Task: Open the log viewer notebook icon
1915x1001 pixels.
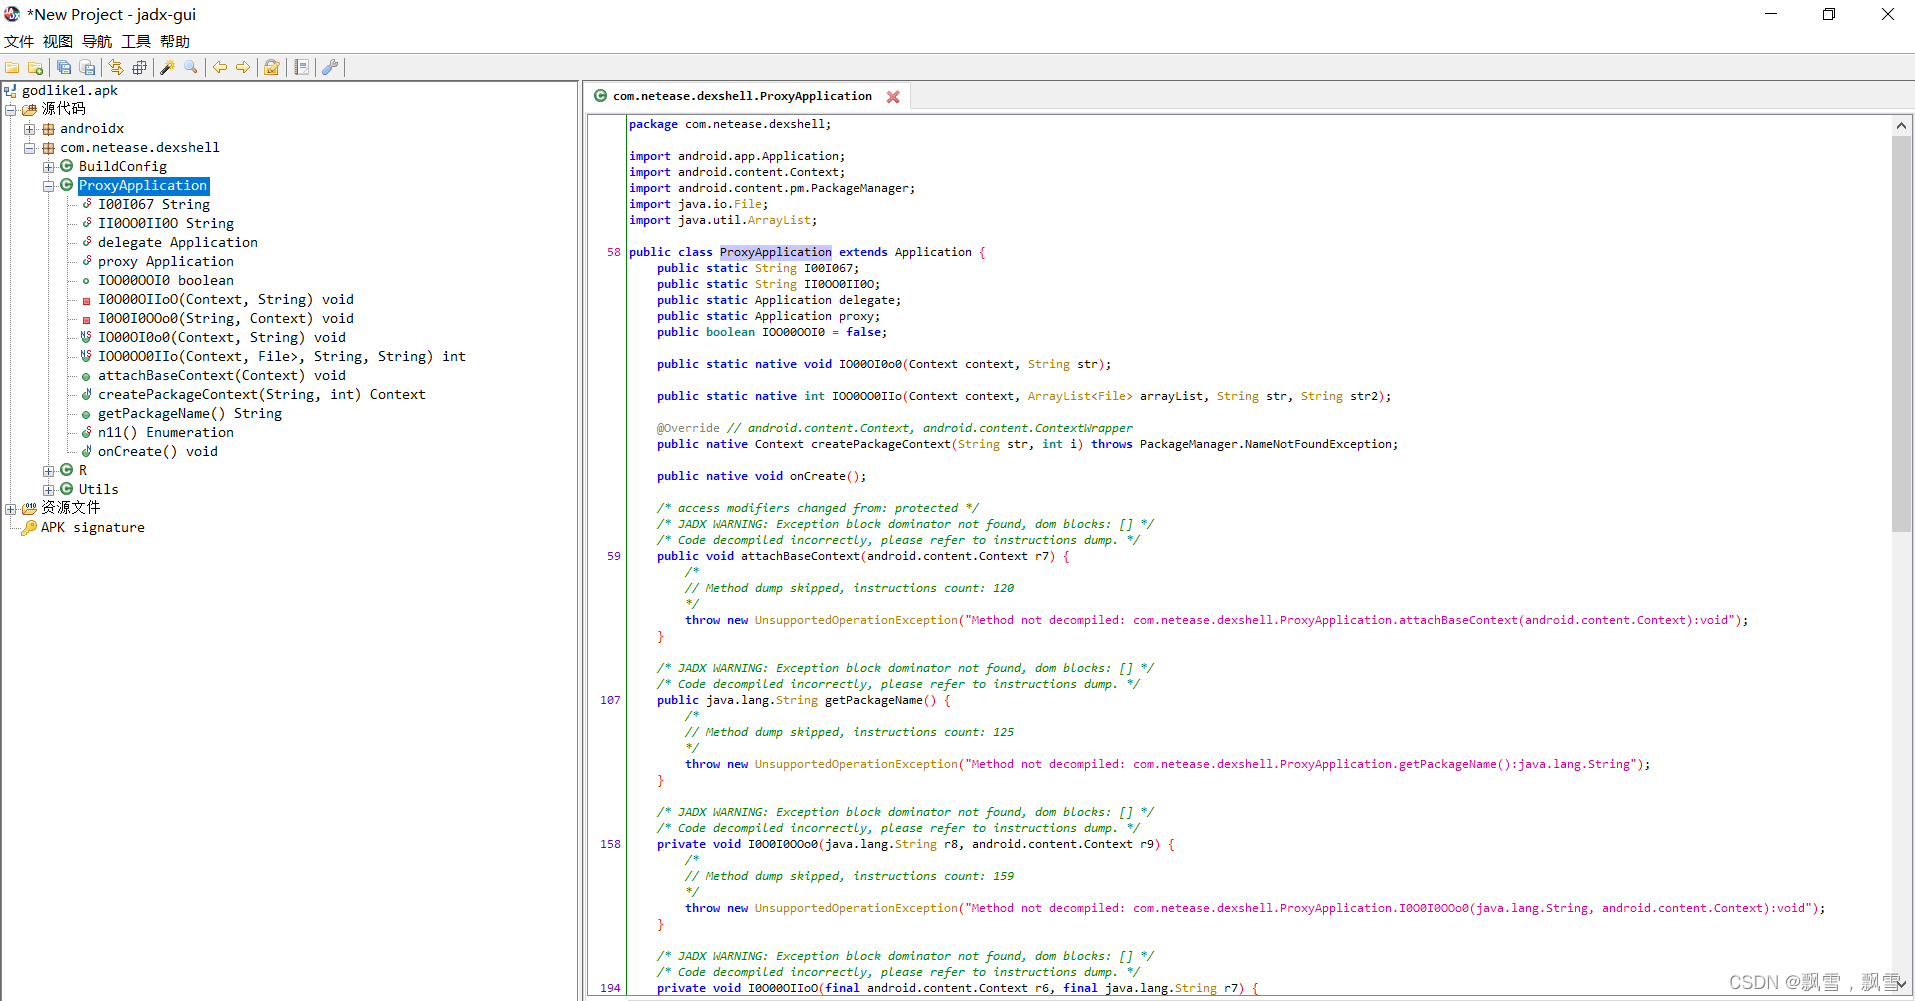Action: coord(301,67)
